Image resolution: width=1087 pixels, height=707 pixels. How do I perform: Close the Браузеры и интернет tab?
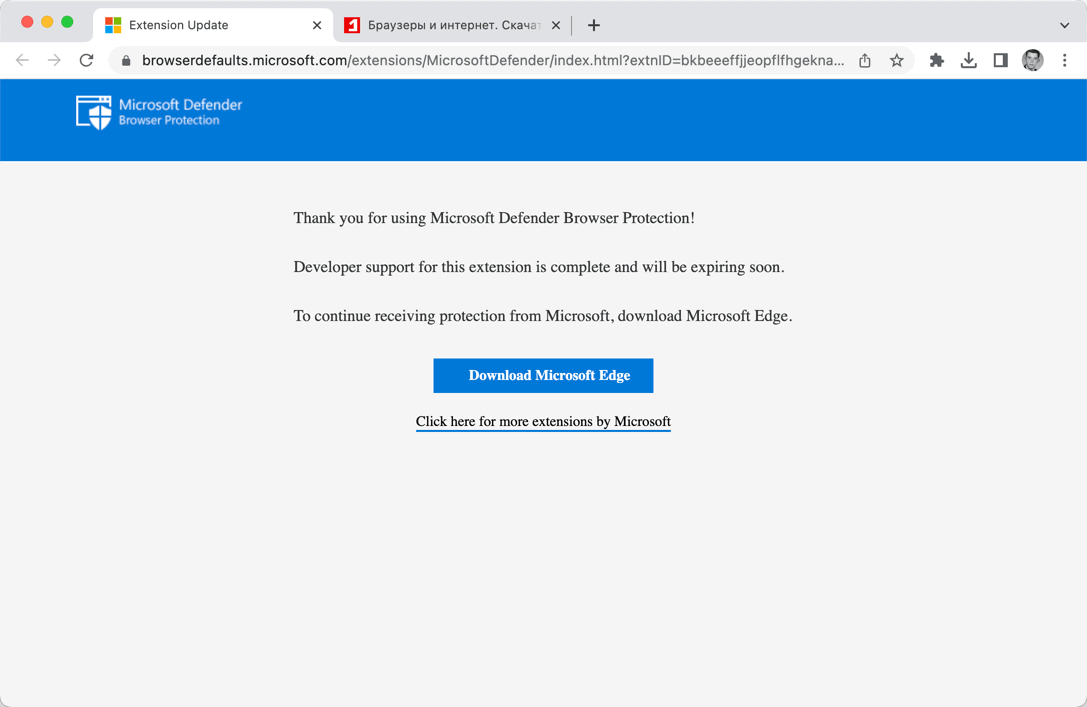coord(556,25)
